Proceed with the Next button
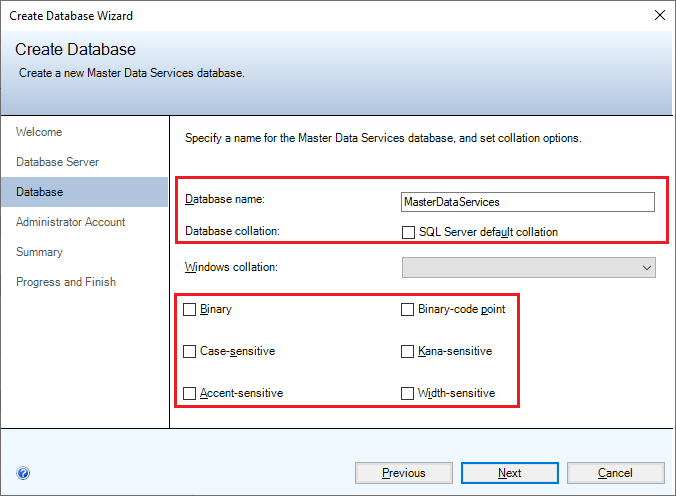The width and height of the screenshot is (676, 496). pos(509,473)
